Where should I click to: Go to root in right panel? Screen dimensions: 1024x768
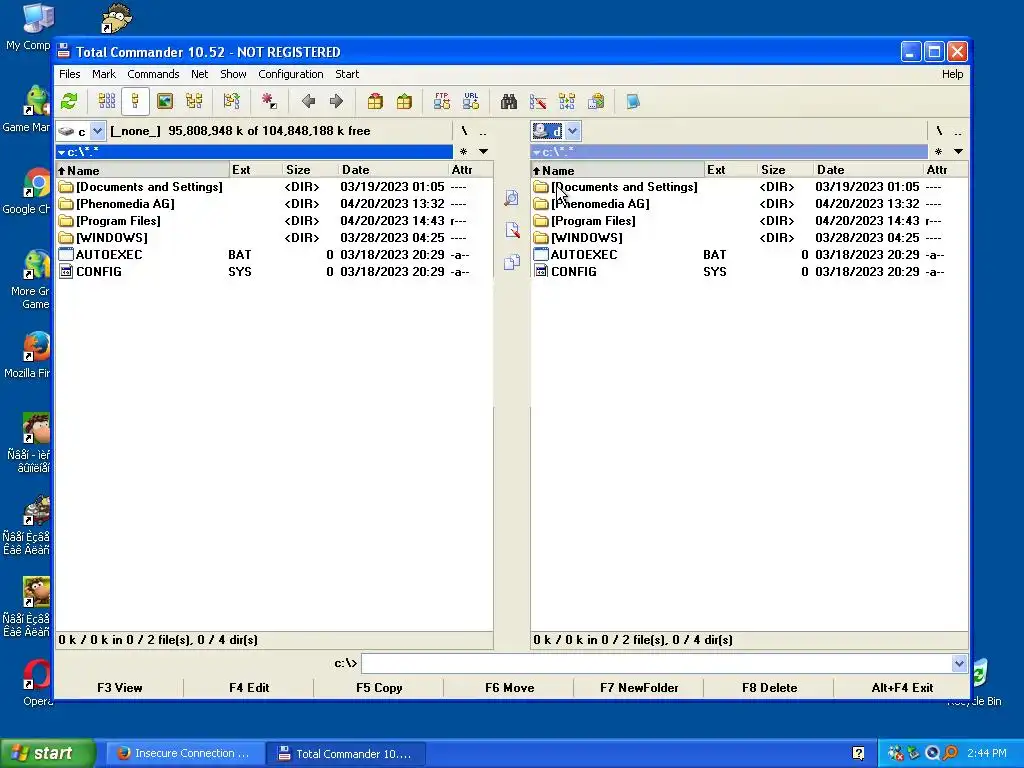(939, 131)
